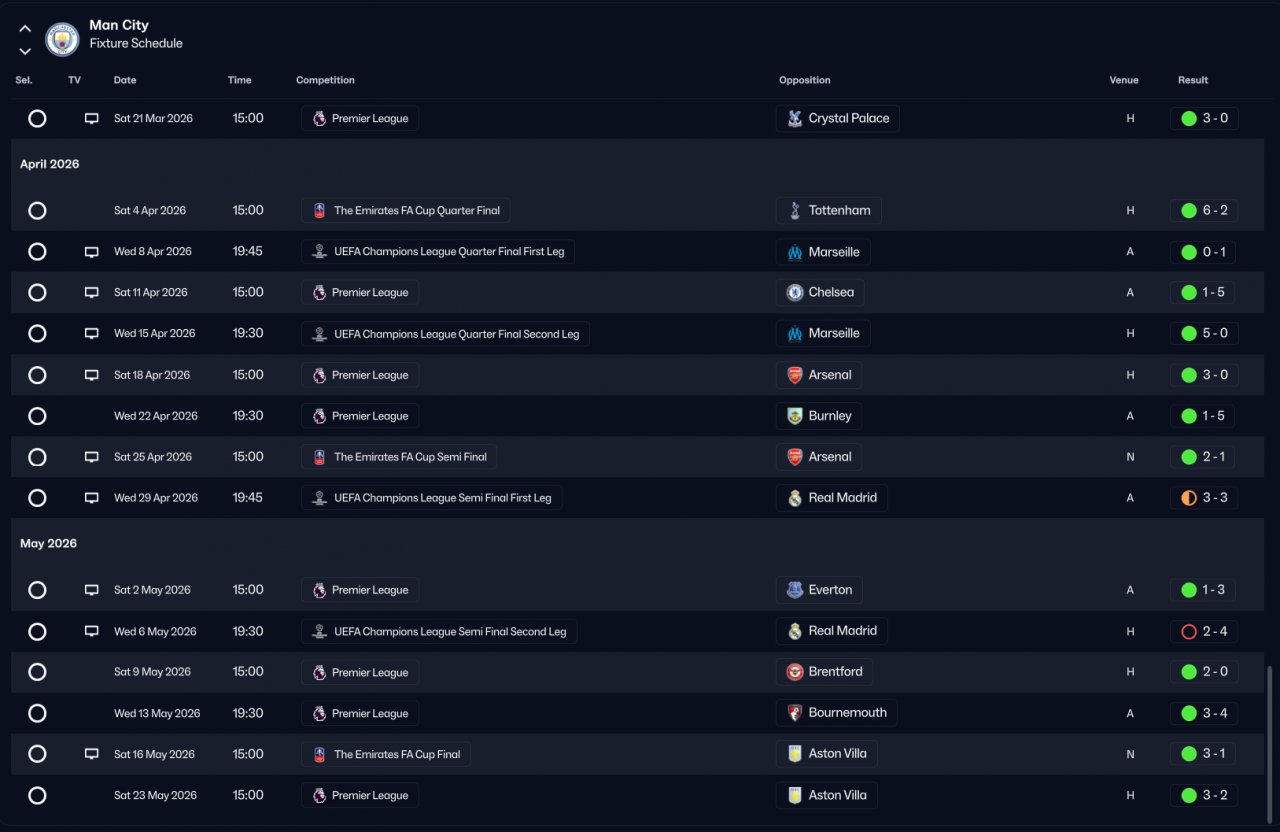Click the 'April 2026' month heading
The width and height of the screenshot is (1280, 832).
pos(50,164)
